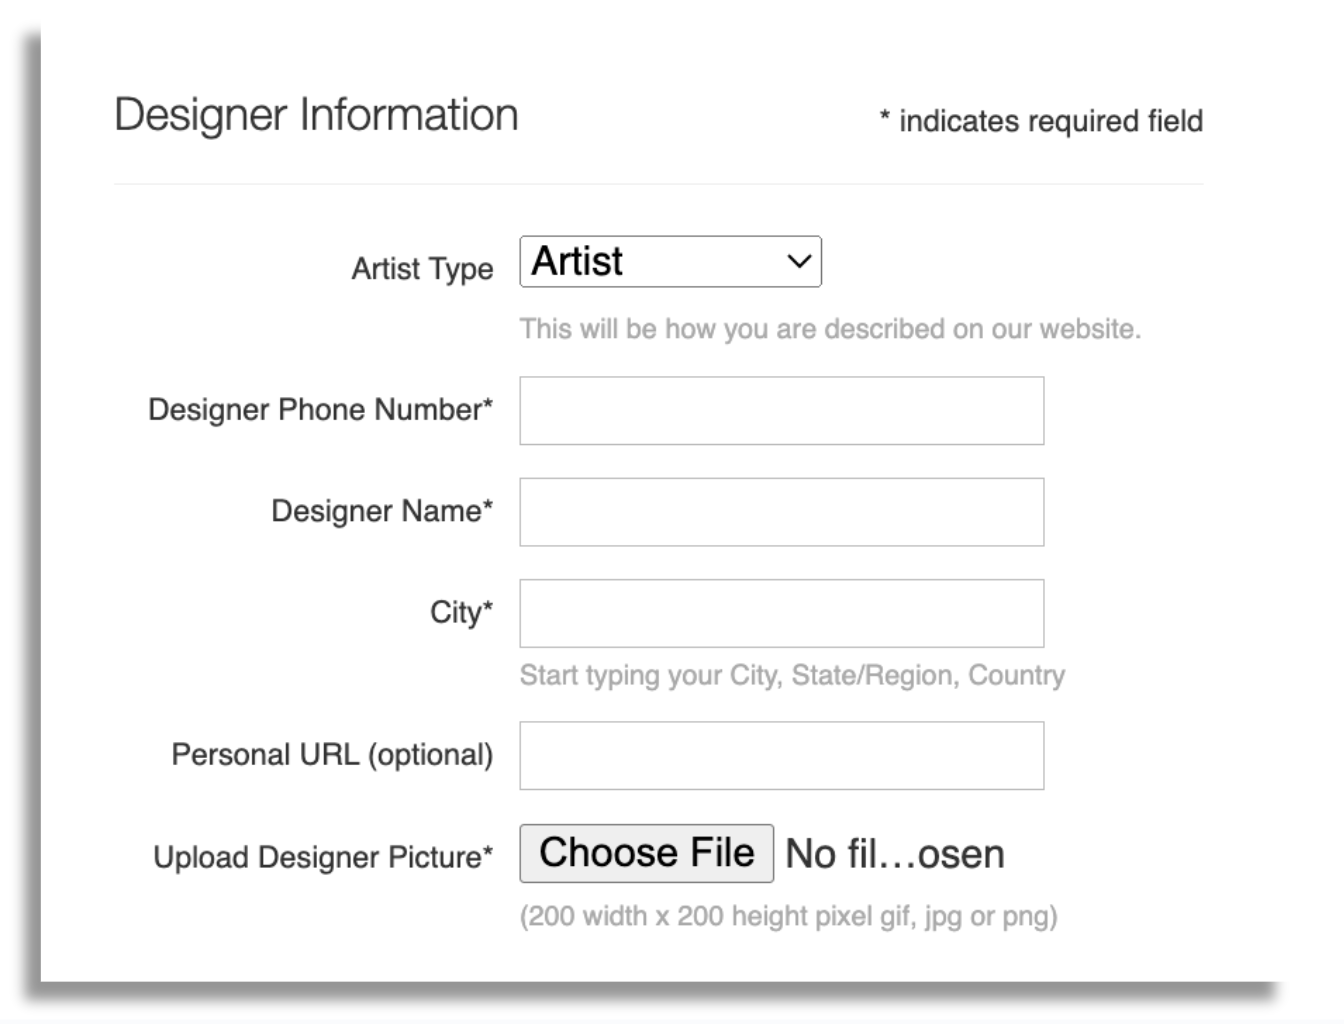1344x1024 pixels.
Task: Click the 'Artist Type' label
Action: pos(422,269)
